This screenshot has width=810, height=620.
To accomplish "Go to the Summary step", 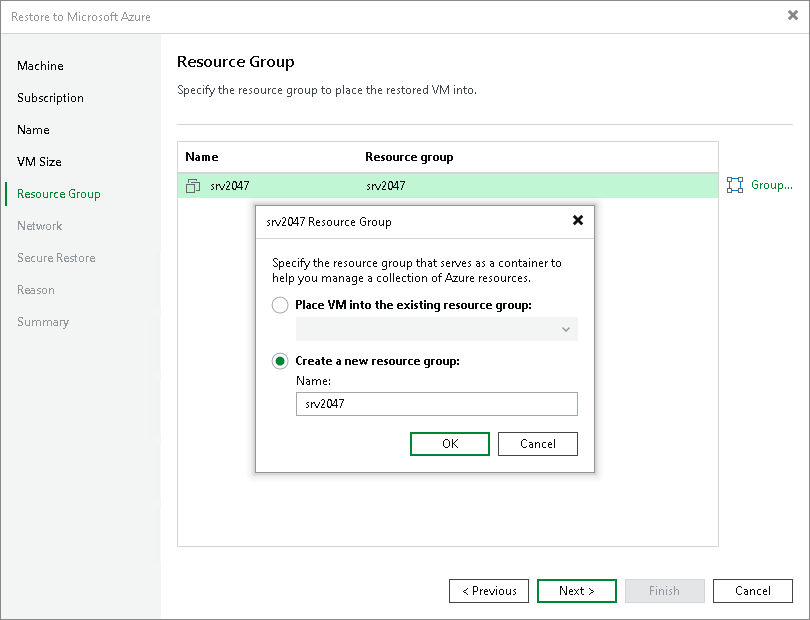I will pyautogui.click(x=43, y=322).
